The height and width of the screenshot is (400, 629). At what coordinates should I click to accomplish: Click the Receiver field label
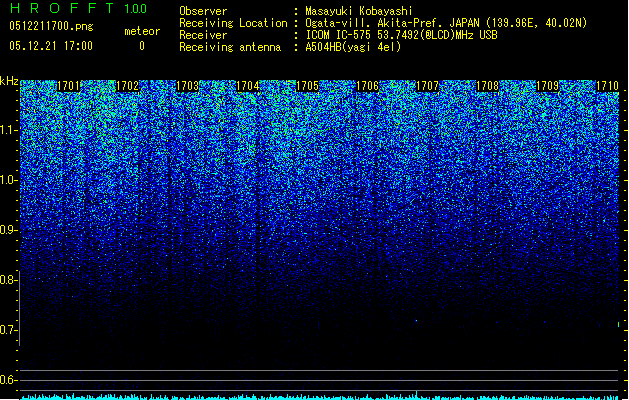(203, 35)
